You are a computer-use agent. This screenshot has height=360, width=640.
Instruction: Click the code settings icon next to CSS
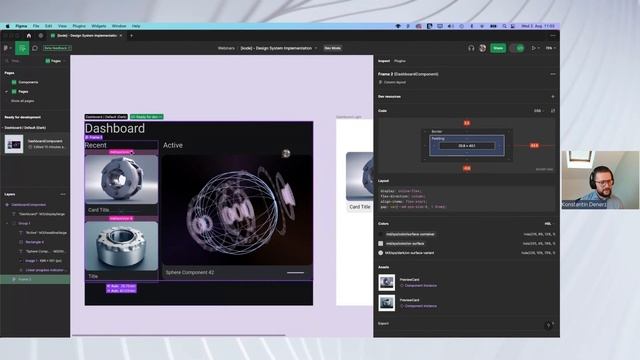(x=553, y=111)
